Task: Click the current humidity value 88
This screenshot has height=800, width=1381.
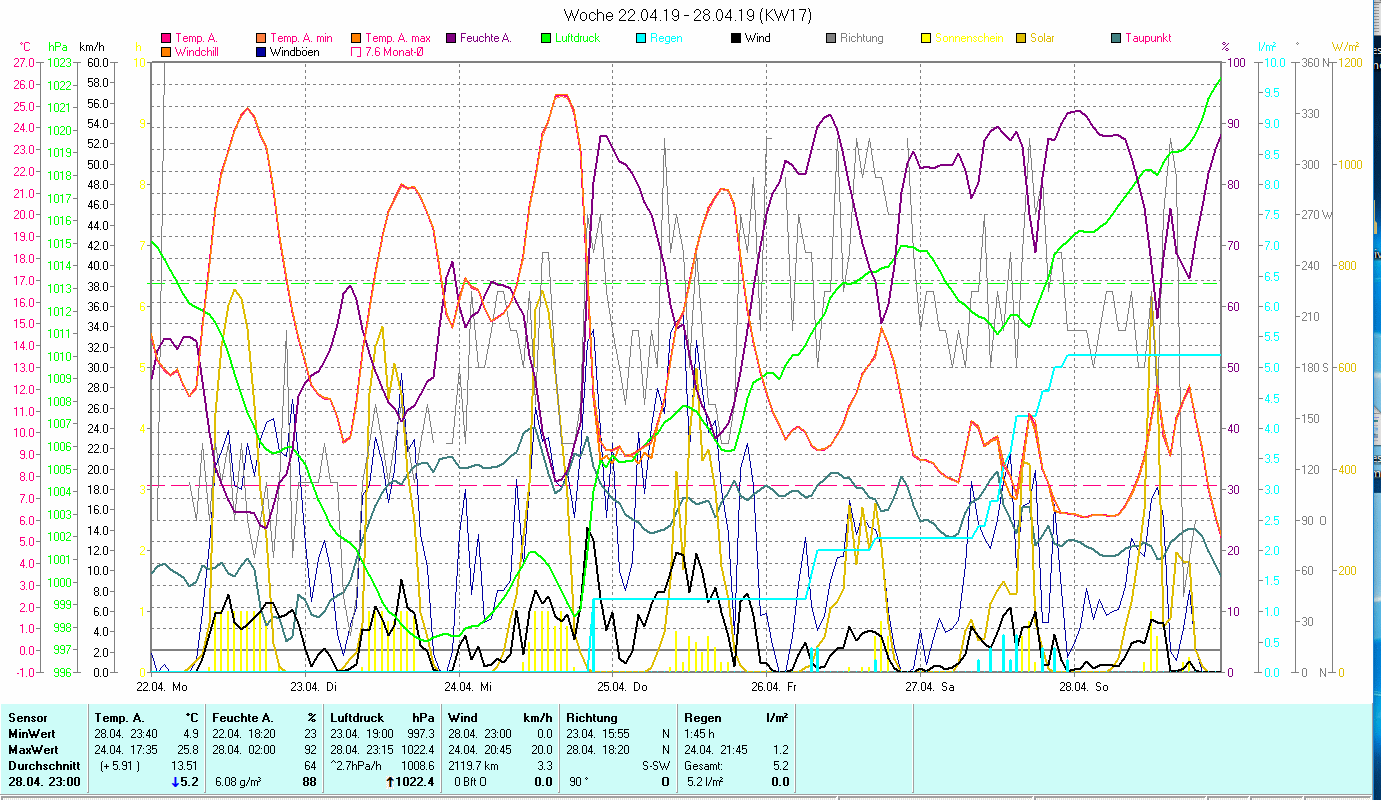Action: pos(310,782)
